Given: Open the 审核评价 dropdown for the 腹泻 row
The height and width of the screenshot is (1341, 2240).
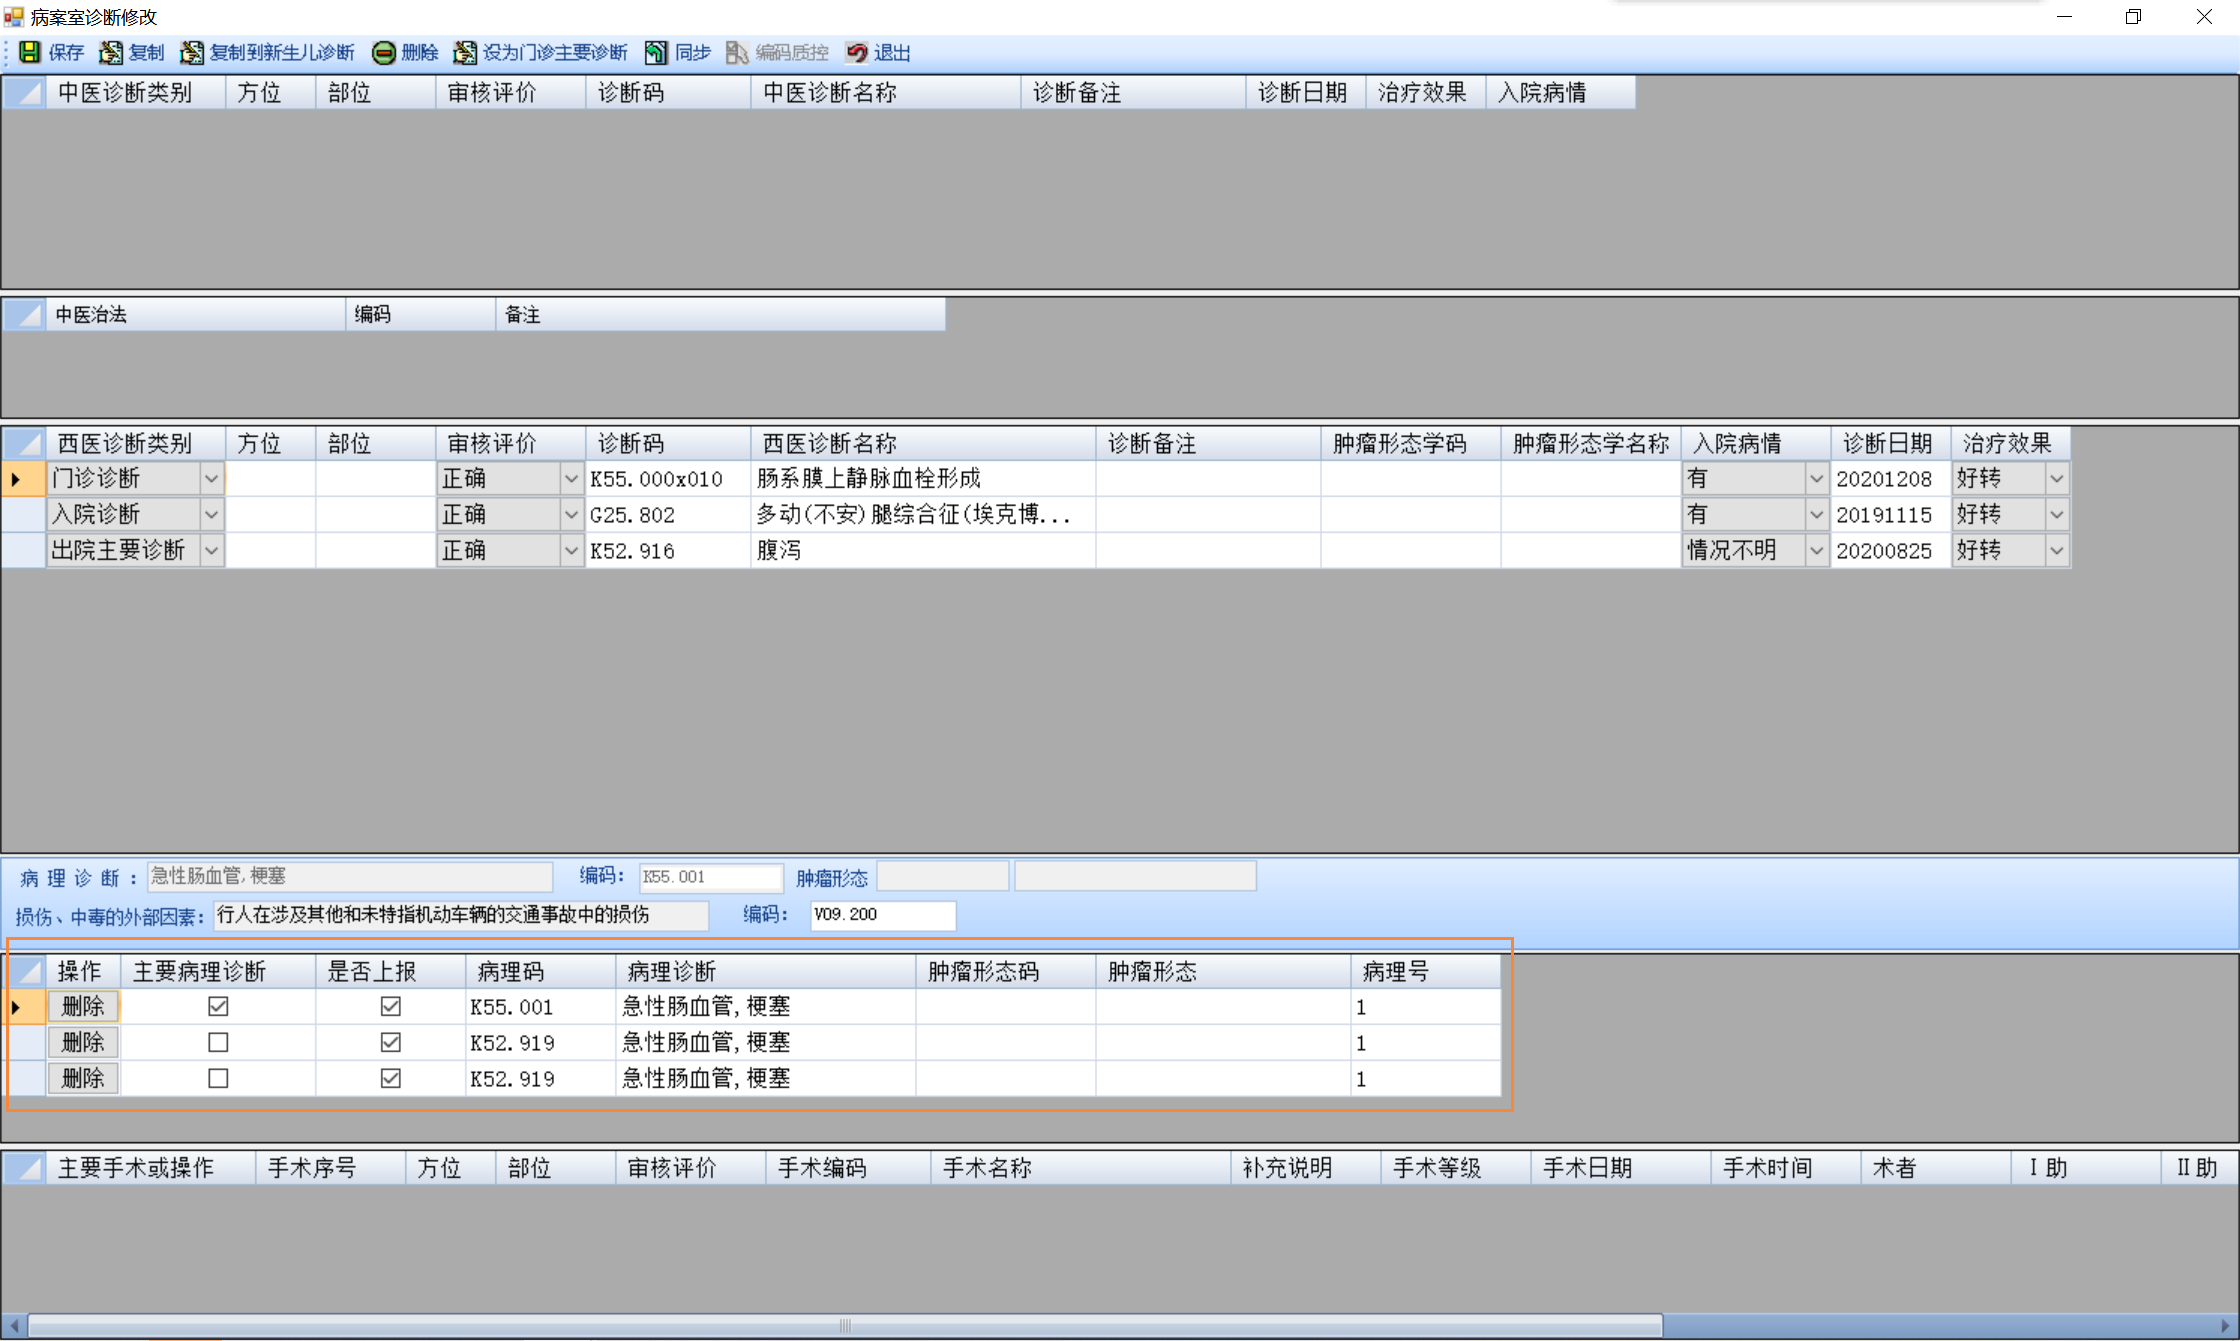Looking at the screenshot, I should [571, 551].
